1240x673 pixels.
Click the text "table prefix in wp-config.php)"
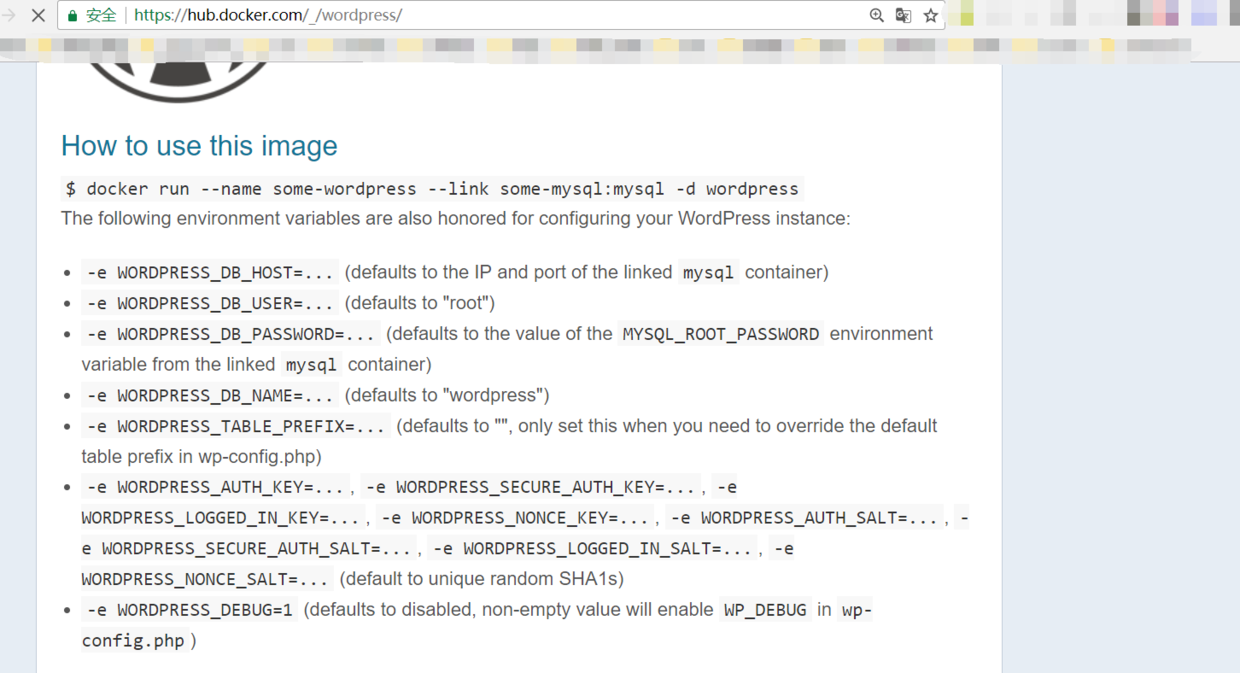tap(201, 456)
